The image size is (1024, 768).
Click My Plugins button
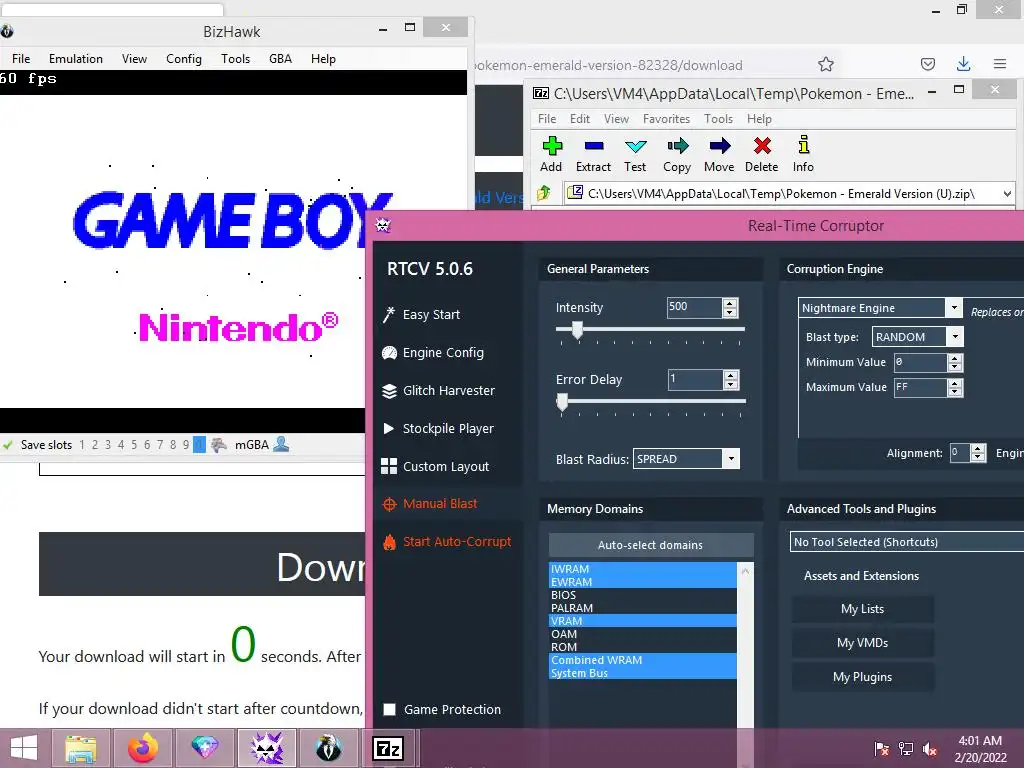pos(862,677)
